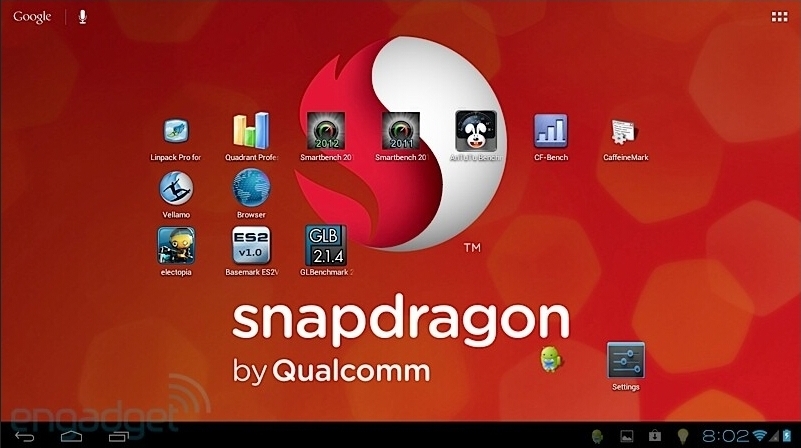The width and height of the screenshot is (801, 448).
Task: Open the shopping bag notification icon
Action: (x=654, y=436)
